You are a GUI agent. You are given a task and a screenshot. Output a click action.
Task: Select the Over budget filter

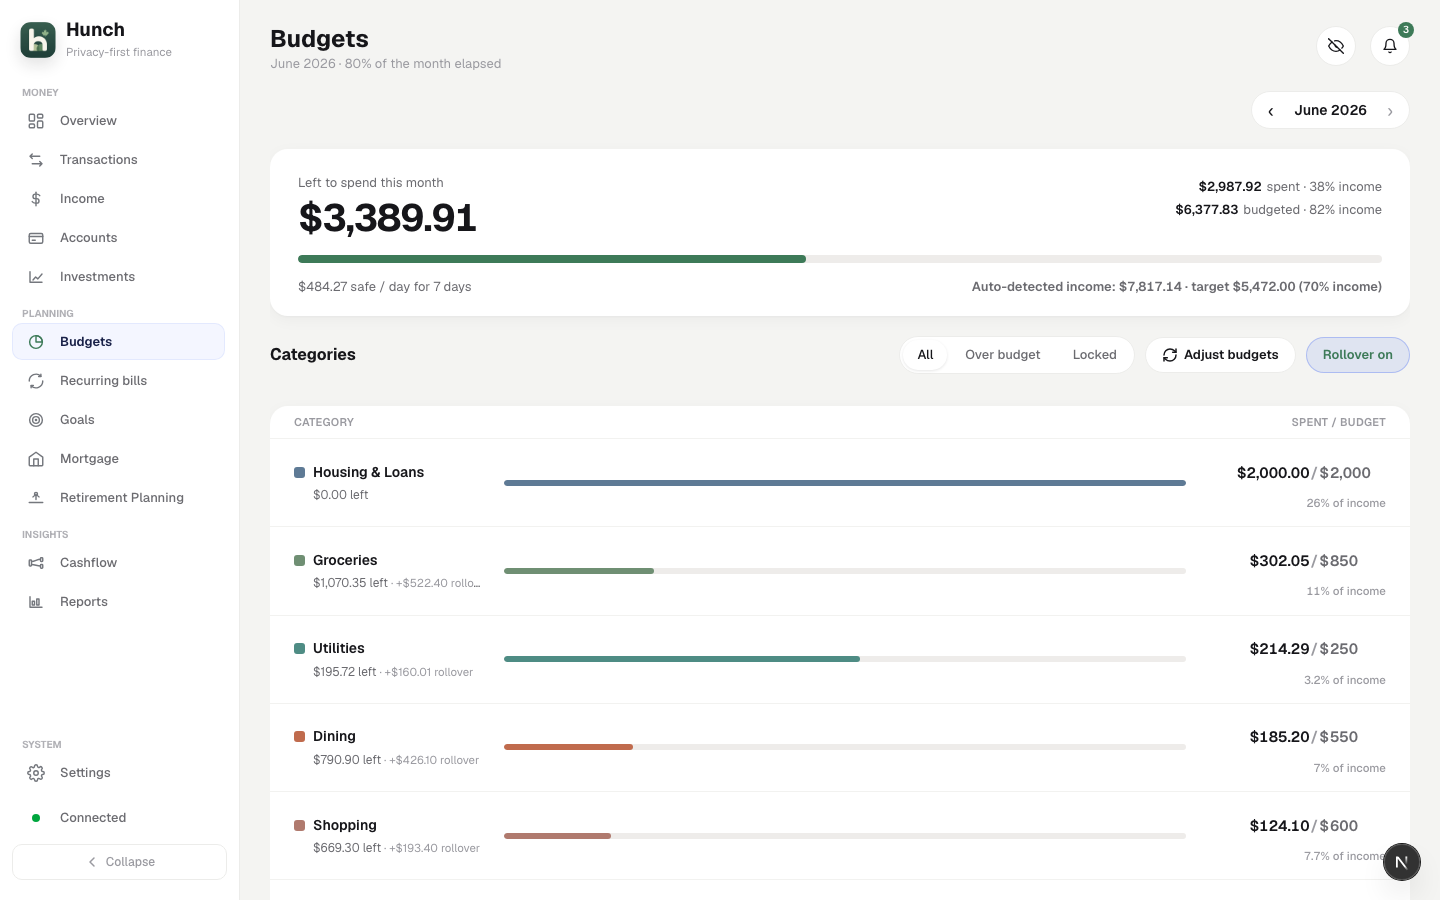[x=1002, y=355]
